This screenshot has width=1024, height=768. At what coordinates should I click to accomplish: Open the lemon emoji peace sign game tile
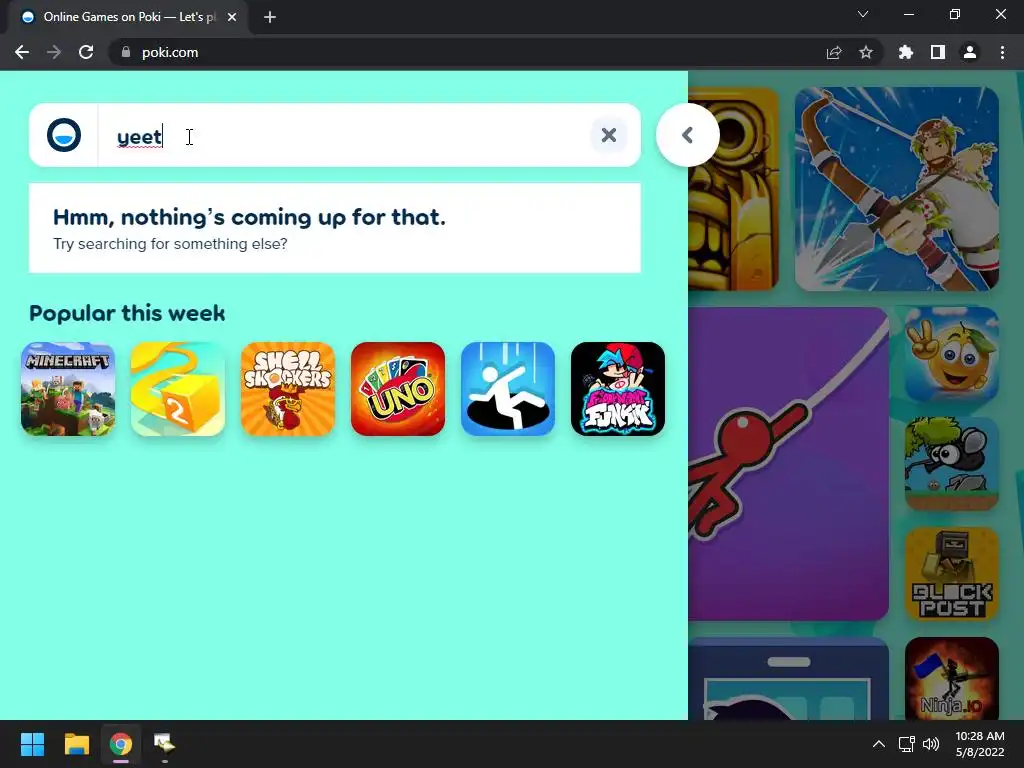coord(952,354)
